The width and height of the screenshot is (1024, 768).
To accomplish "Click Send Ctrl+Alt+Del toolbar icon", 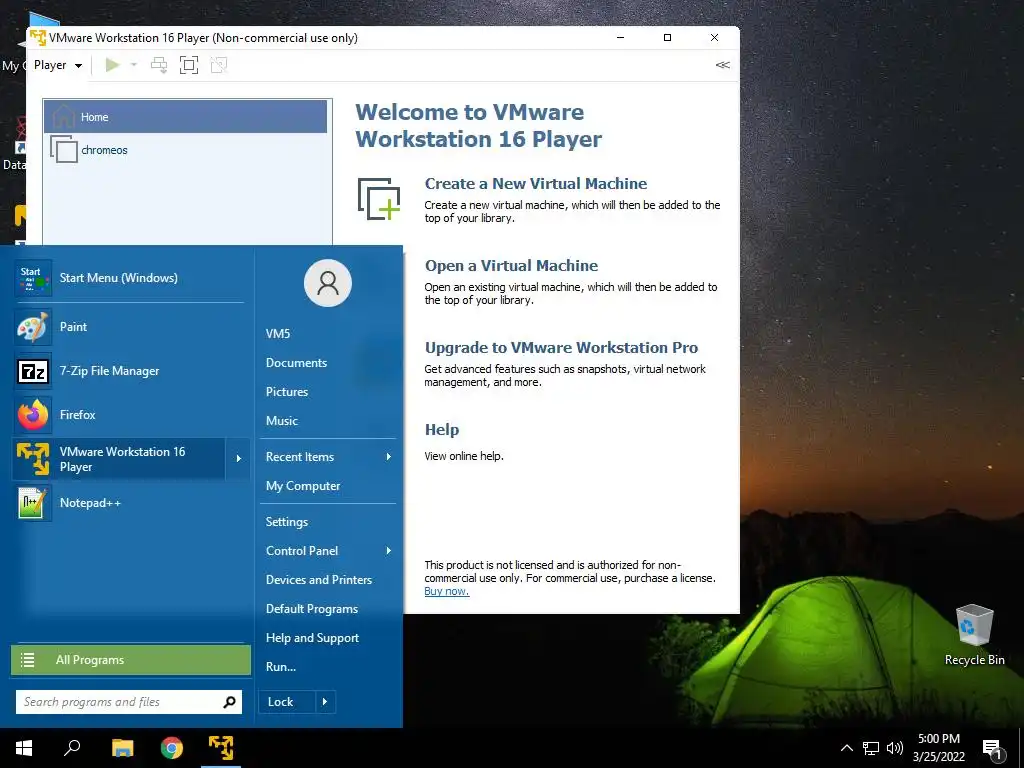I will pos(159,65).
